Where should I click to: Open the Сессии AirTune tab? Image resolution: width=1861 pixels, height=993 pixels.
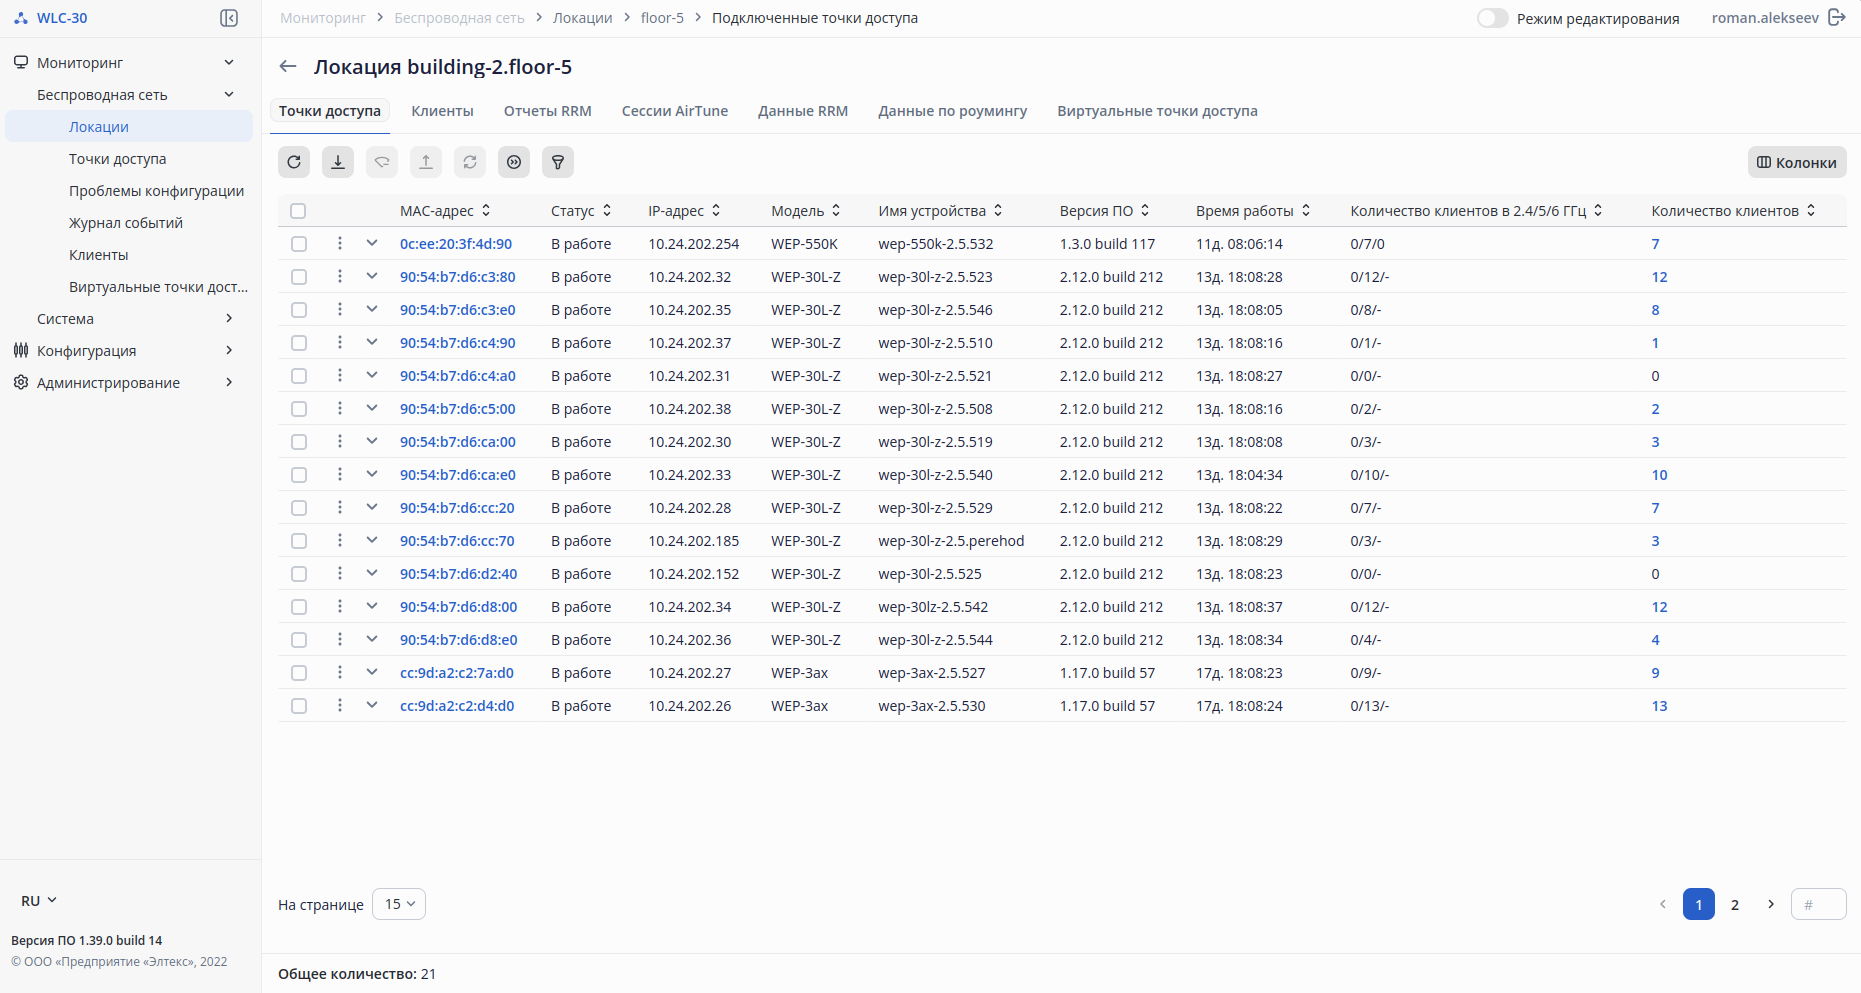click(675, 111)
